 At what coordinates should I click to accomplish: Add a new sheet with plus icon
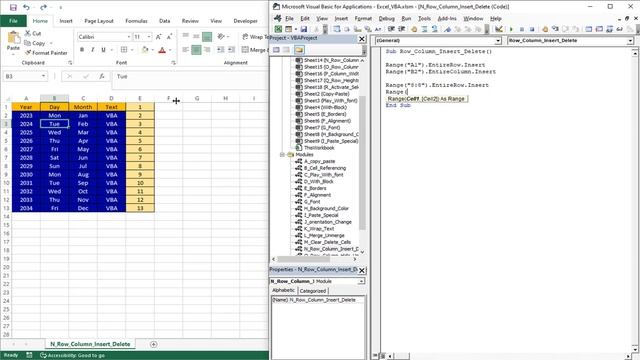pos(153,344)
